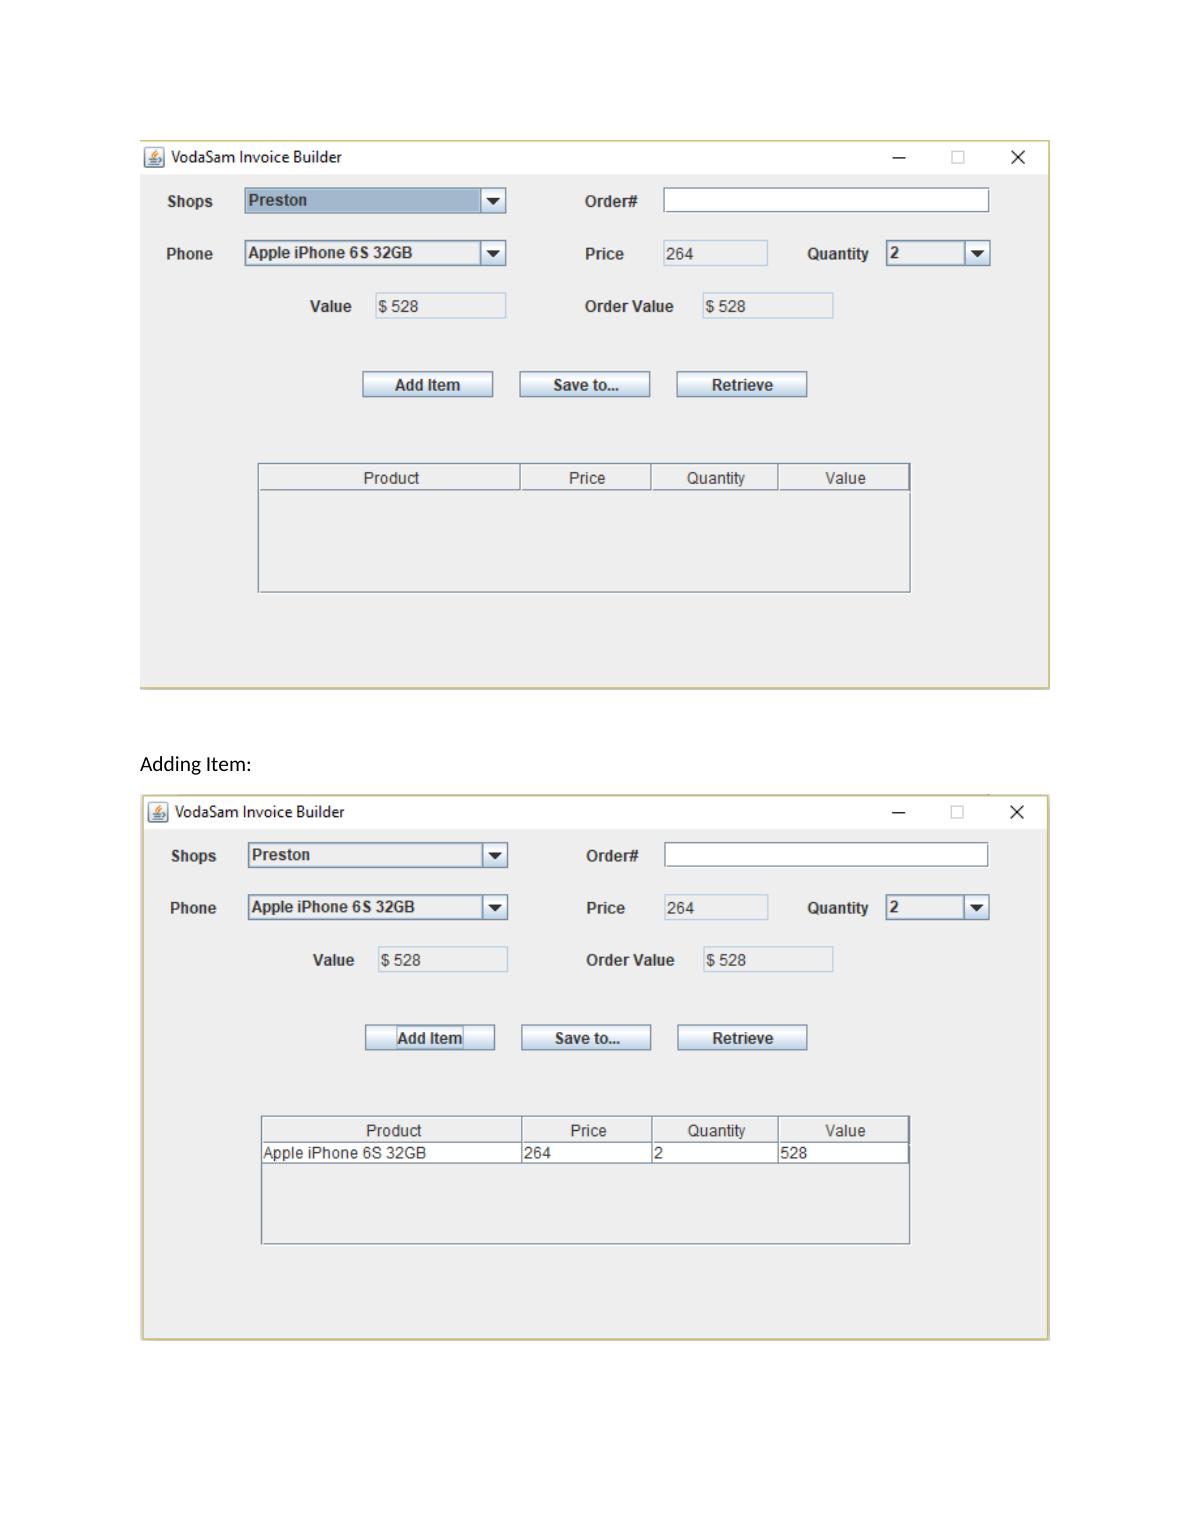This screenshot has width=1190, height=1540.
Task: Click Save to... in the lower window
Action: tap(586, 1038)
